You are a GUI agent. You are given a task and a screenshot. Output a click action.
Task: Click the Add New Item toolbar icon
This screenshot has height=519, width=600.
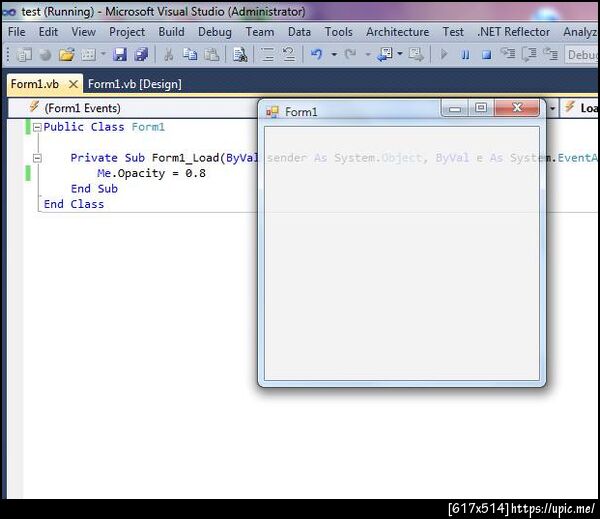pyautogui.click(x=88, y=55)
